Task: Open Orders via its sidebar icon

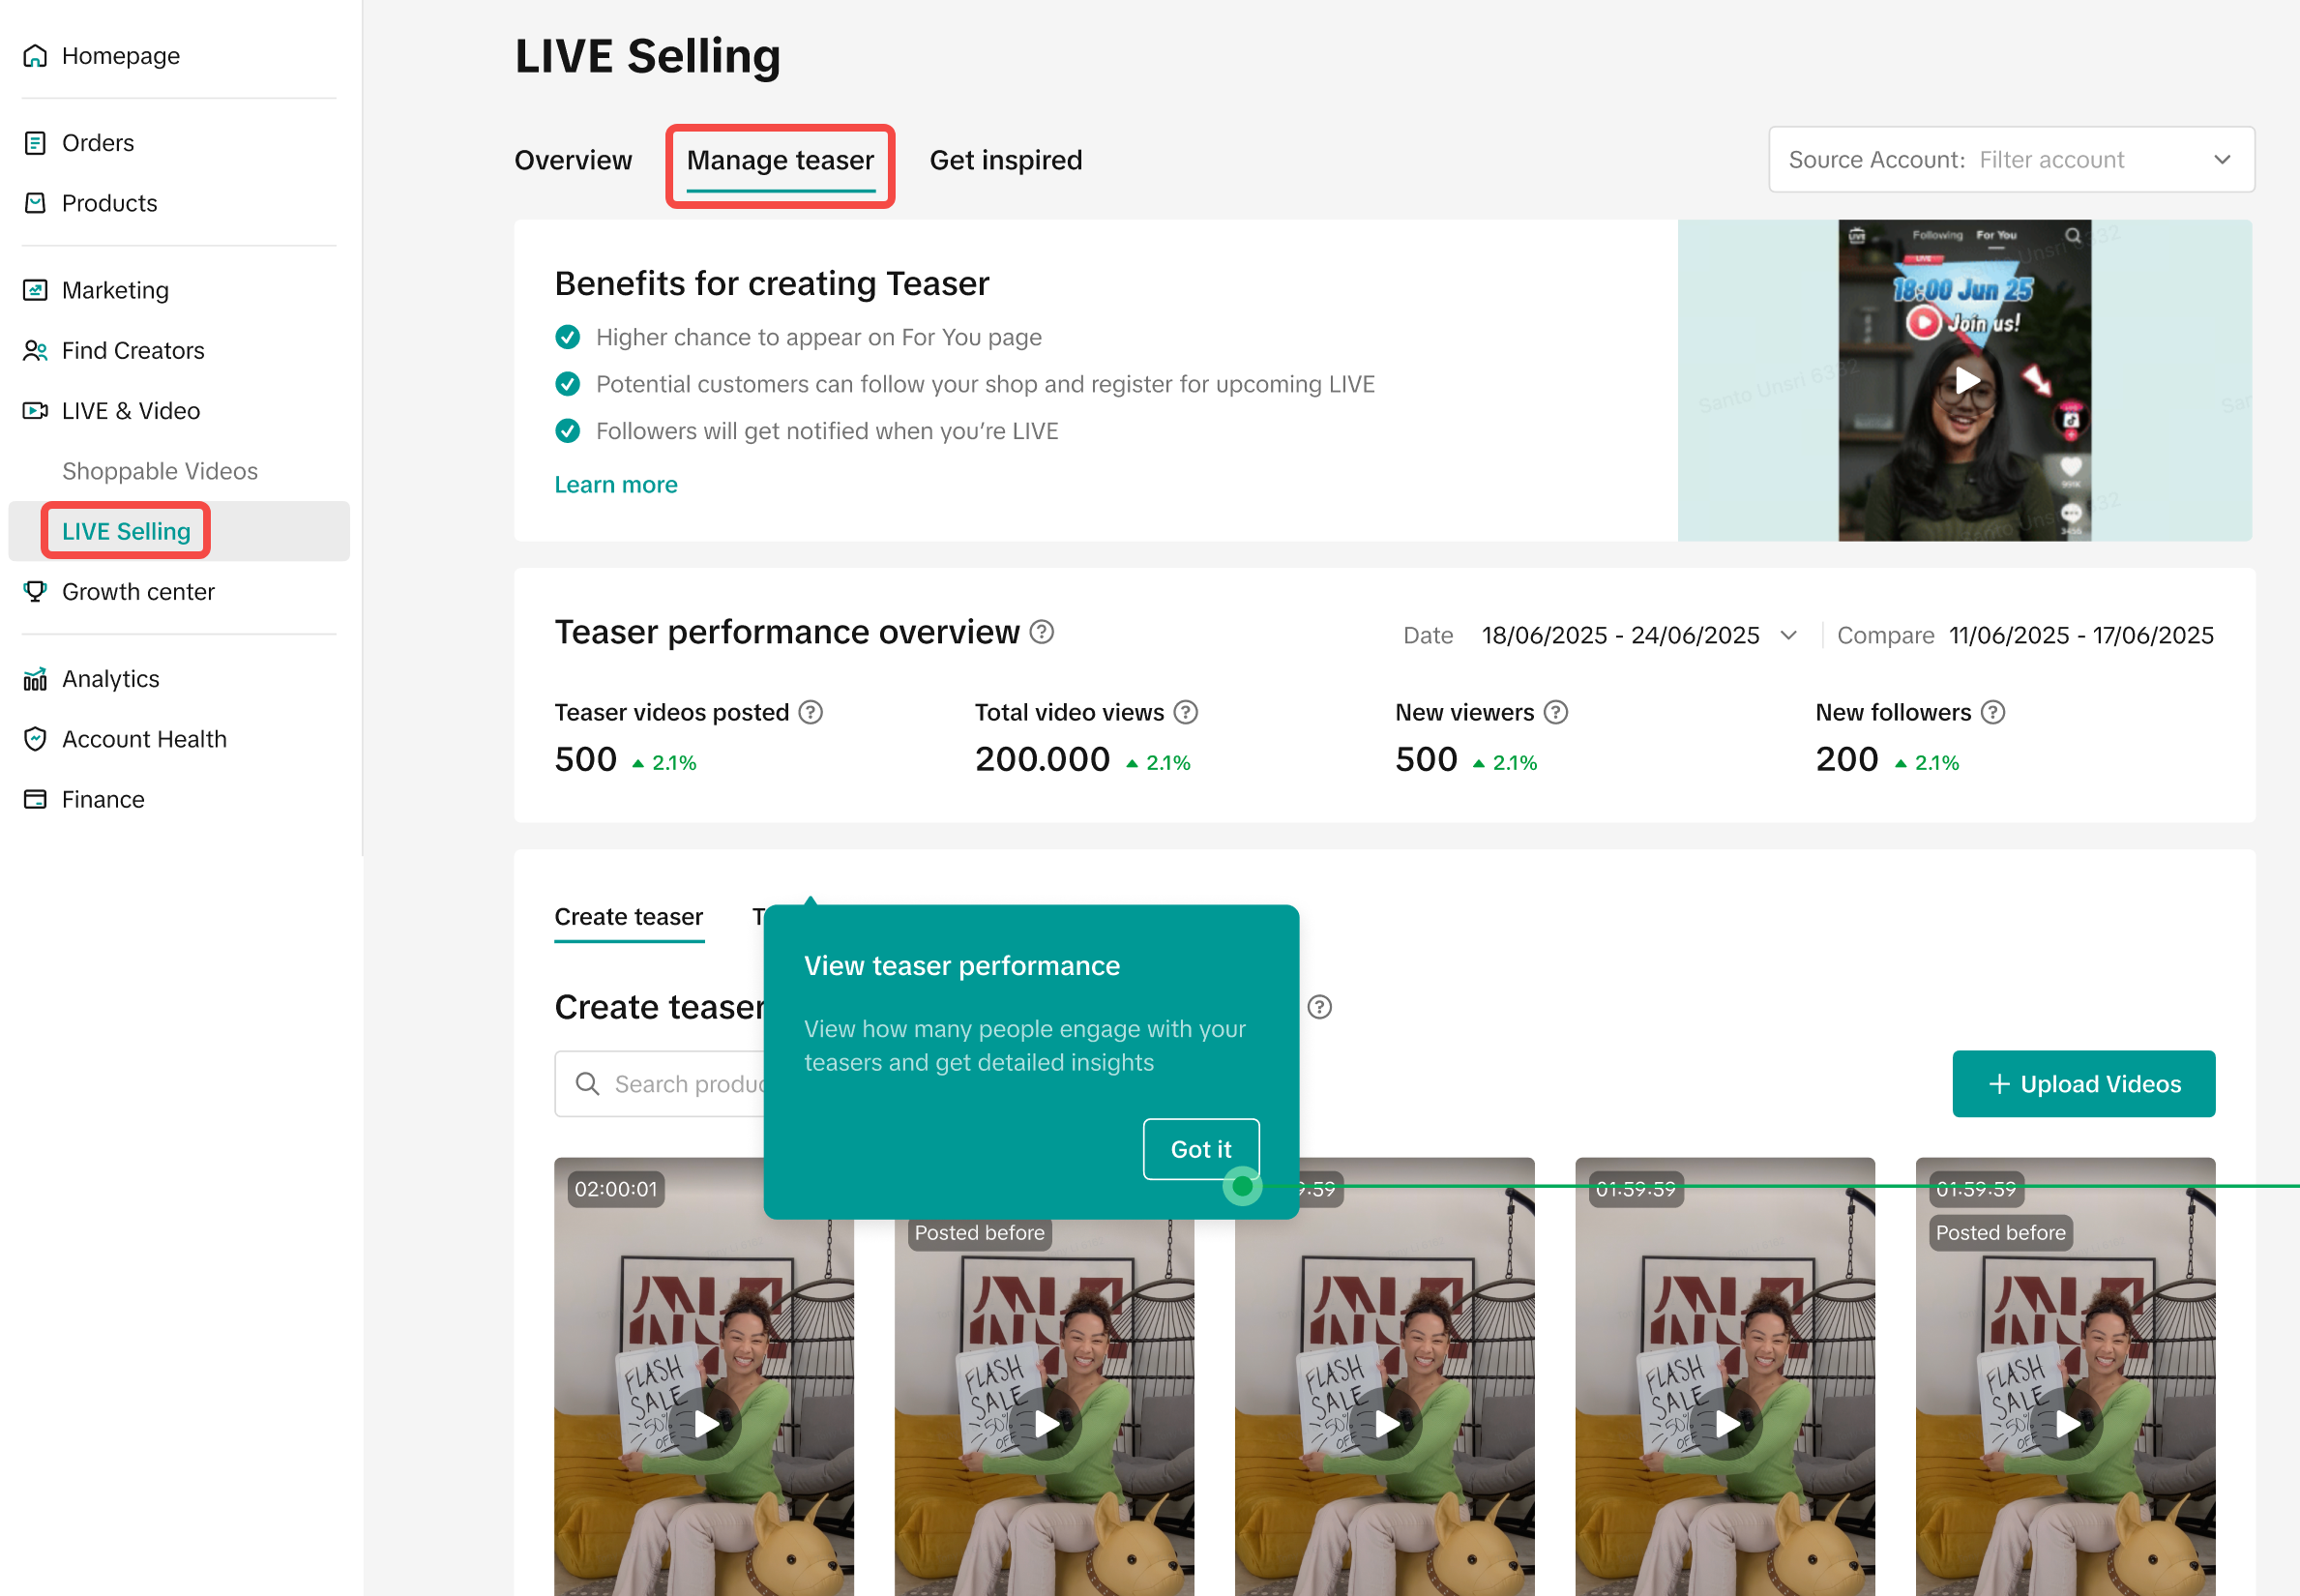Action: tap(35, 143)
